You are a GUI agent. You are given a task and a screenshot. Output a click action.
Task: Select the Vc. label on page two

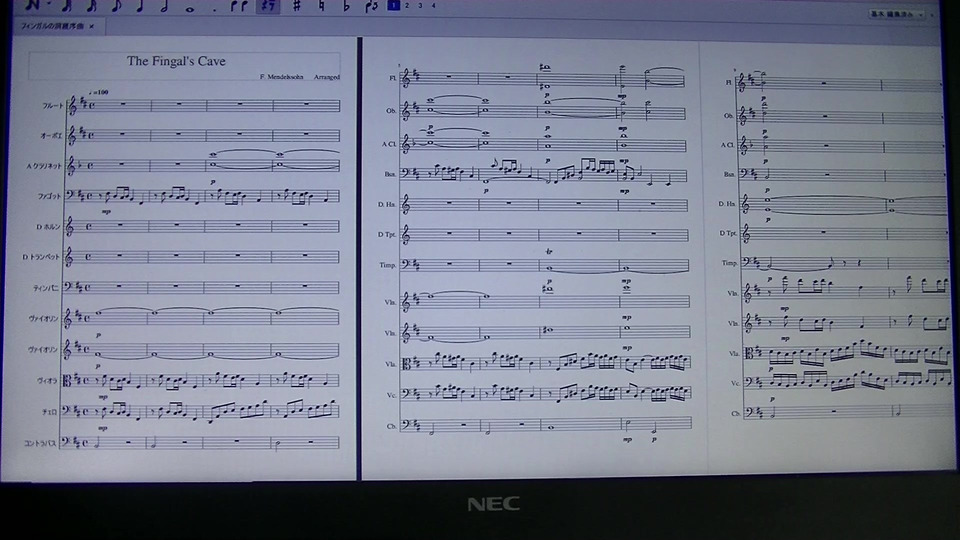point(391,395)
